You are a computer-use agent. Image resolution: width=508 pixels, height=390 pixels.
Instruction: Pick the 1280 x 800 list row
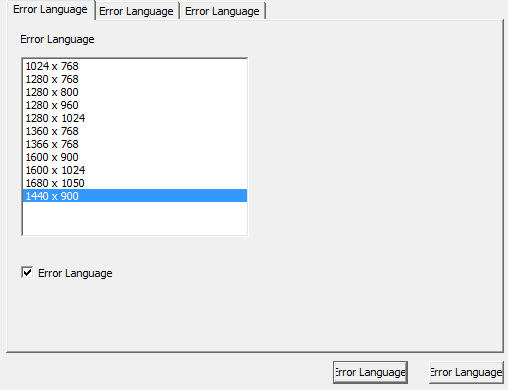coord(135,92)
